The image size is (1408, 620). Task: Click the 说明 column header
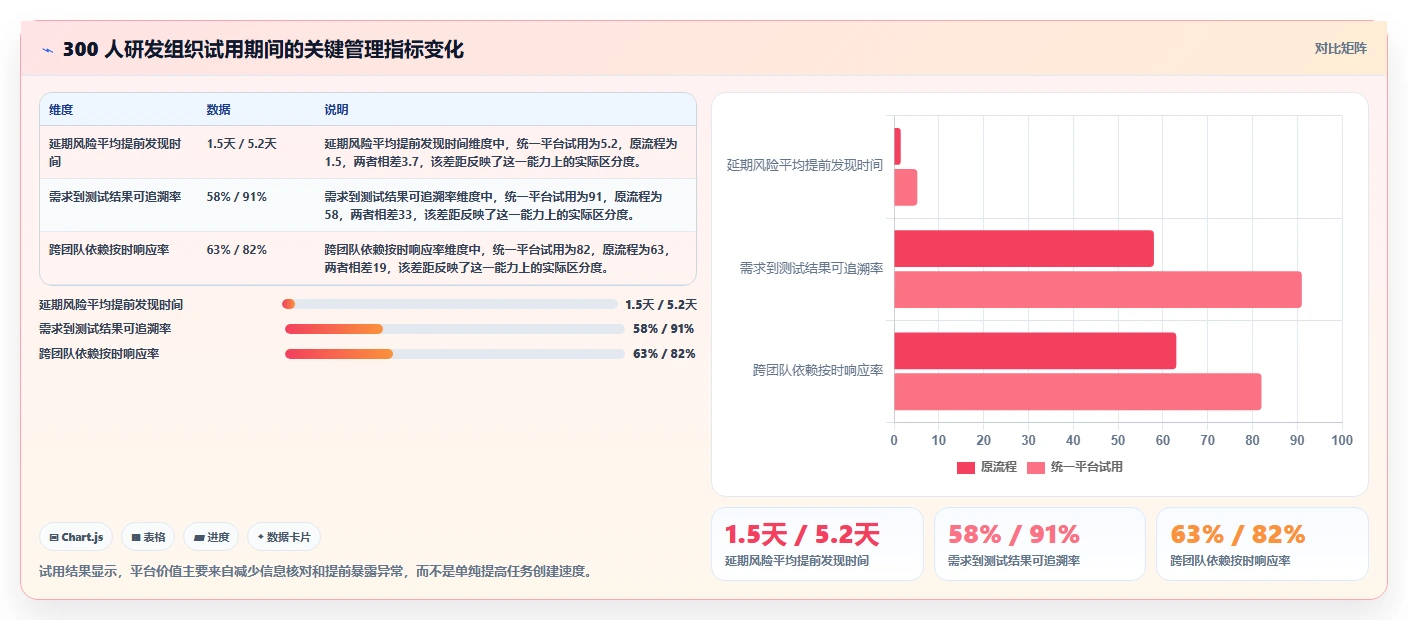[336, 109]
